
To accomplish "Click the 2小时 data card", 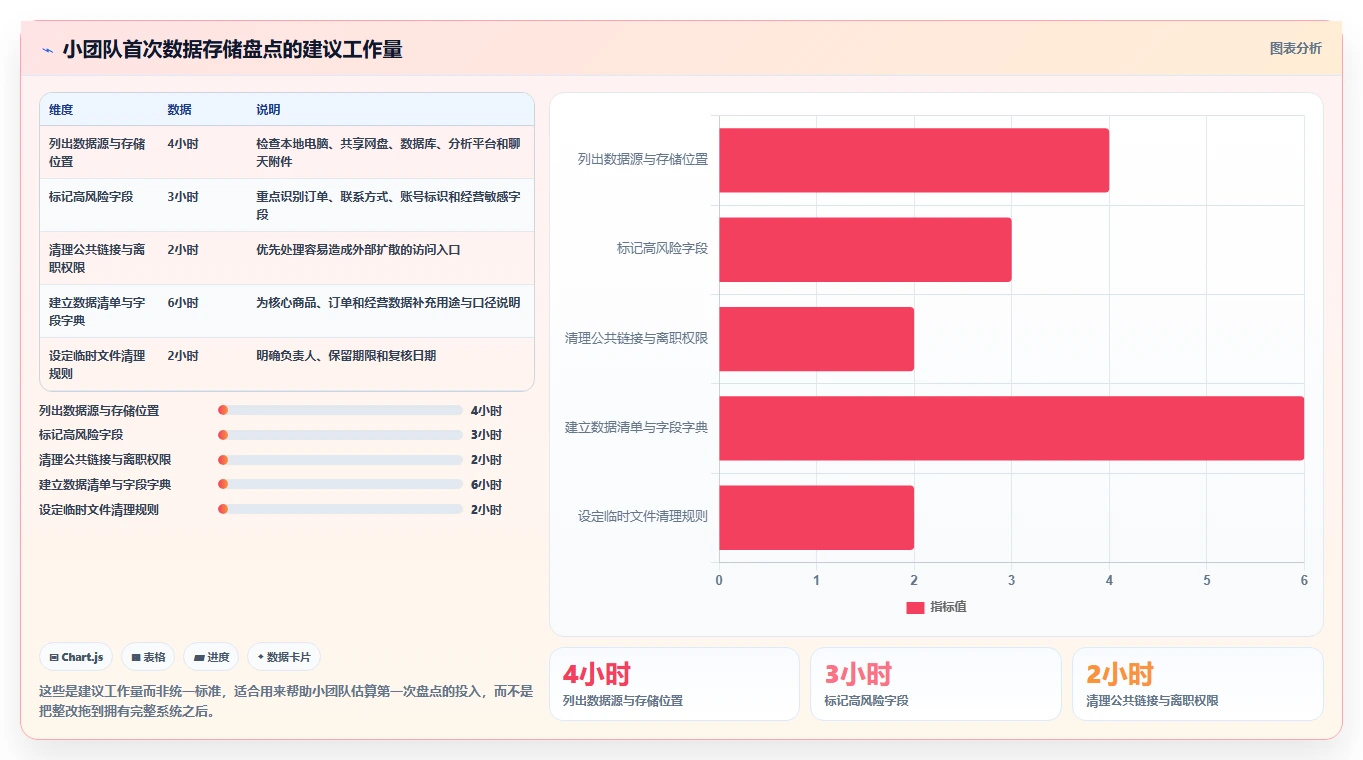I will [x=1198, y=684].
